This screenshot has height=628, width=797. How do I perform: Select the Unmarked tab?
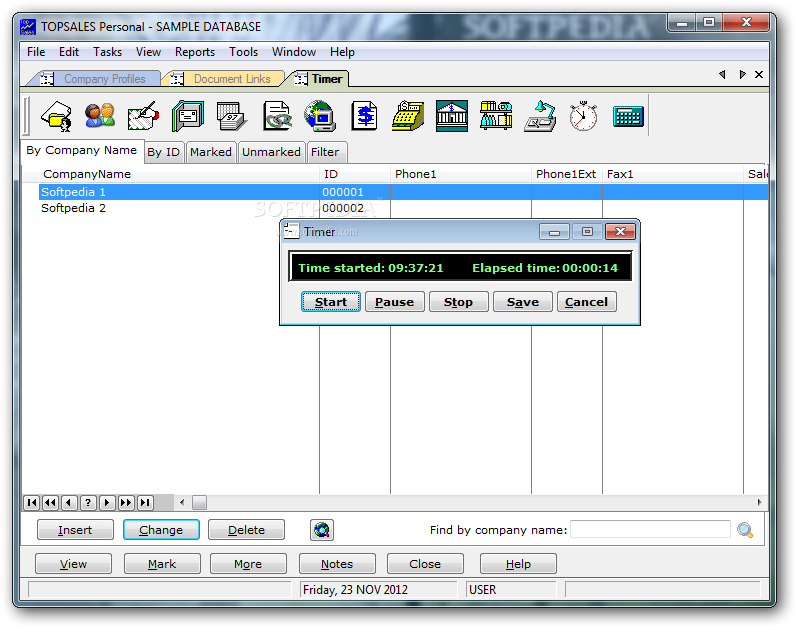[x=271, y=152]
